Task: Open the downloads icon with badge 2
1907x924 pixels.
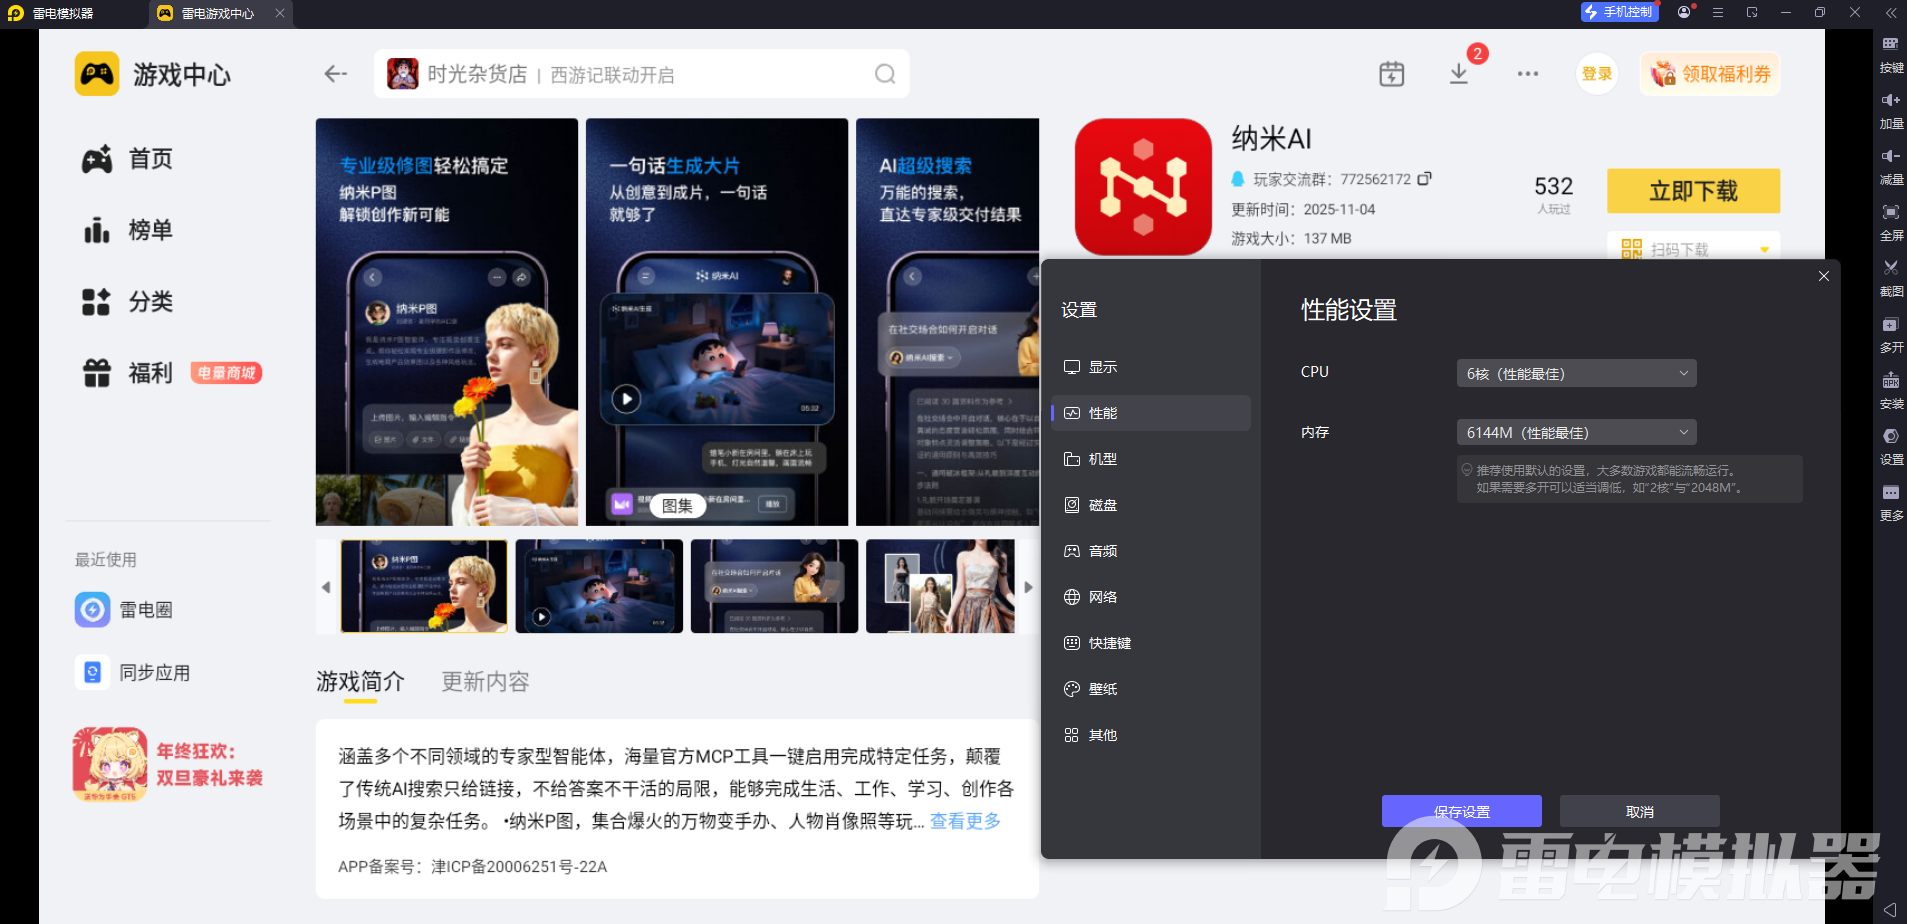Action: point(1459,73)
